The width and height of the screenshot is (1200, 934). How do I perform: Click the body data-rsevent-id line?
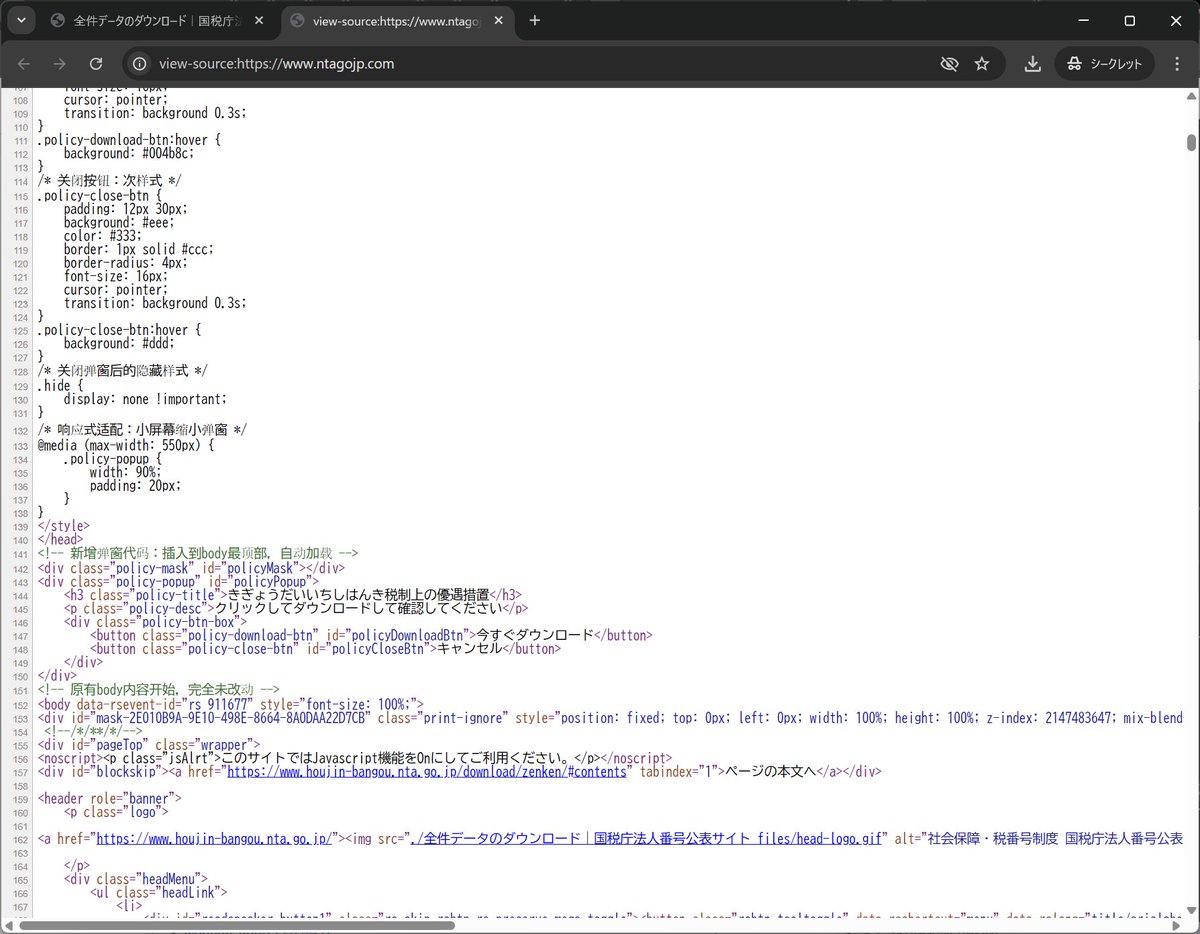tap(230, 703)
